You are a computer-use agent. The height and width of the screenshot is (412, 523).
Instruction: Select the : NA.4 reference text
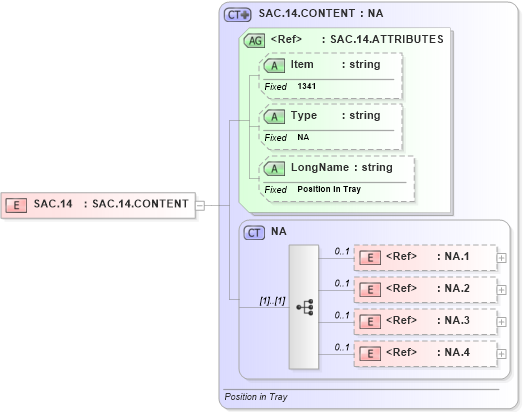tap(453, 352)
